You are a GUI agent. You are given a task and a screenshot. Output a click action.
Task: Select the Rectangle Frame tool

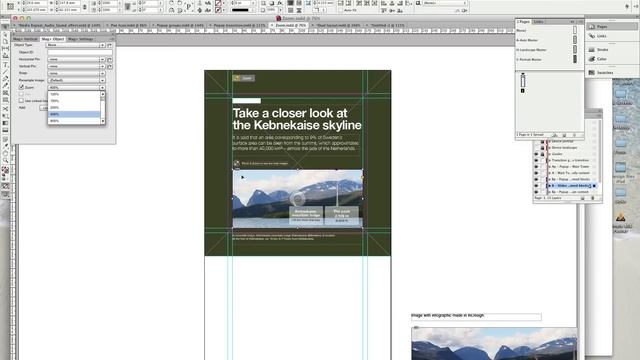click(x=5, y=93)
